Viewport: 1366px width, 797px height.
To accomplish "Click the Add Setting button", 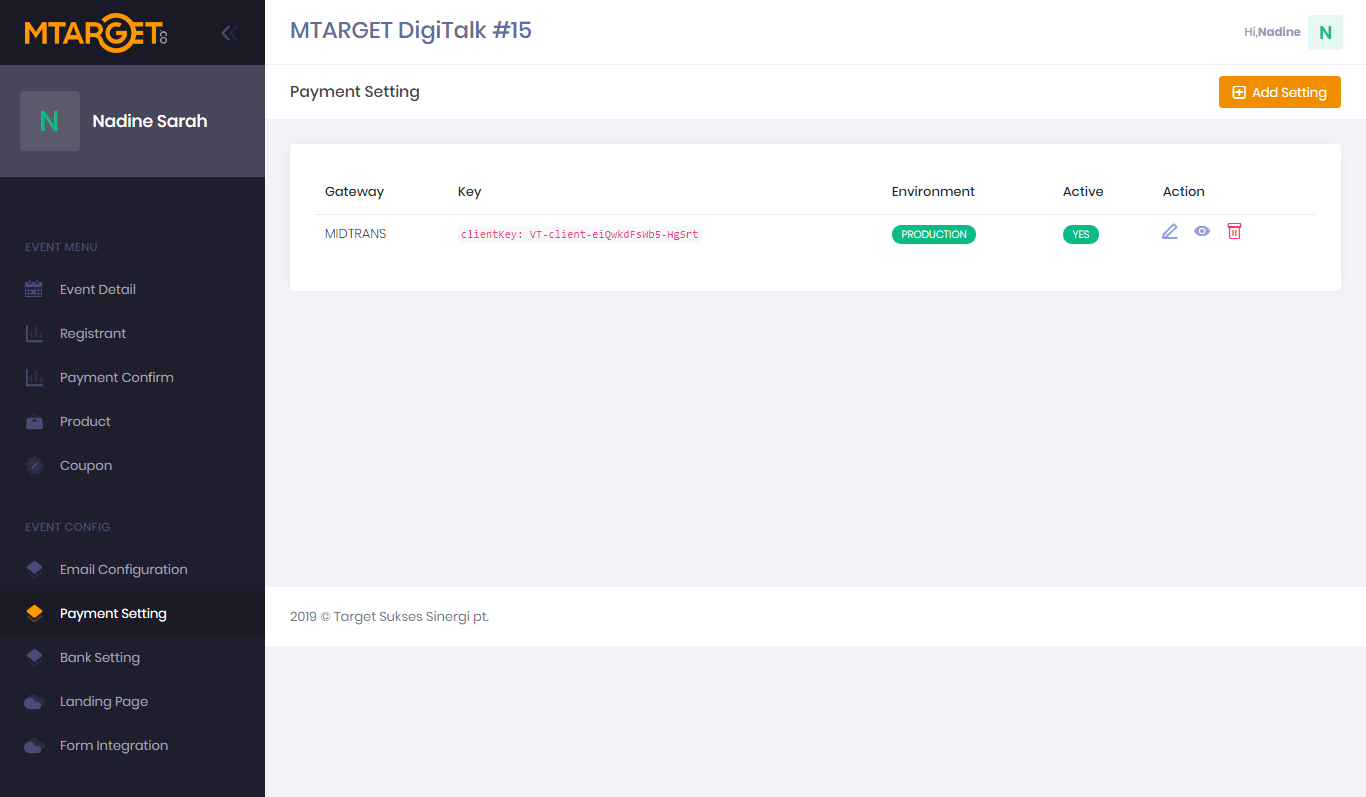I will pos(1279,92).
